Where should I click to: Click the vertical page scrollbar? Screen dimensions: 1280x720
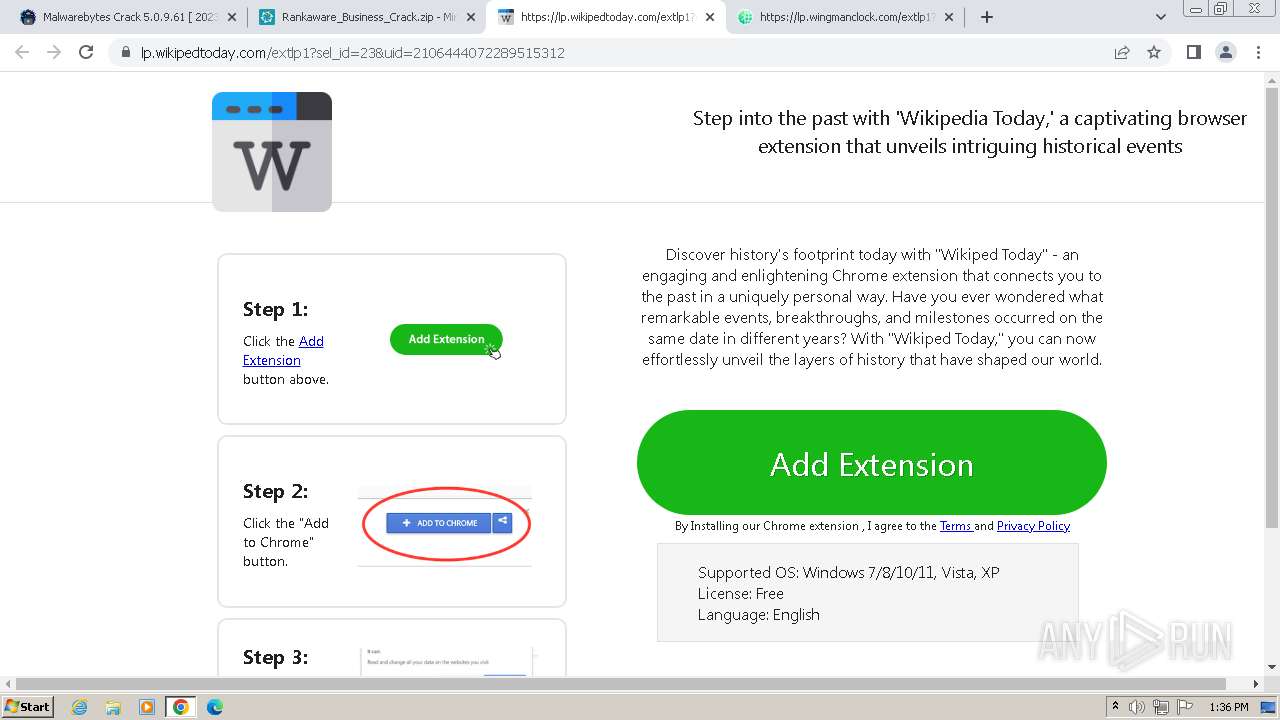[1271, 308]
